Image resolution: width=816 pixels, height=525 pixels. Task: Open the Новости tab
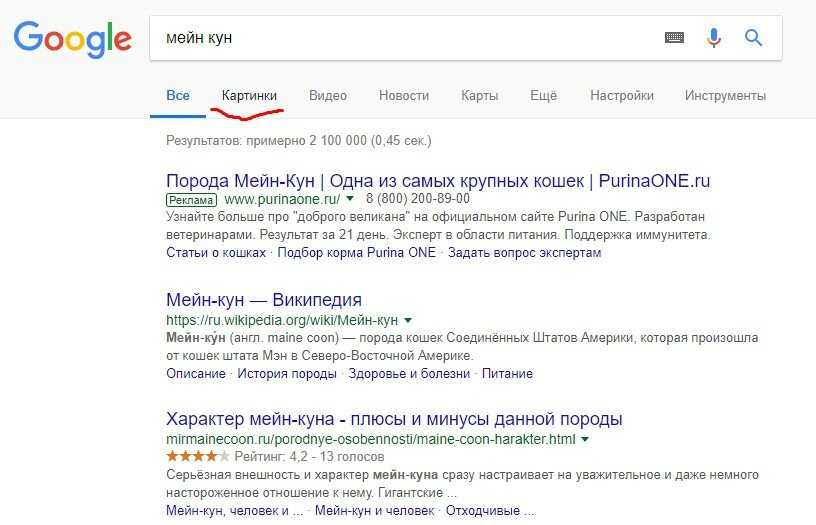point(404,96)
